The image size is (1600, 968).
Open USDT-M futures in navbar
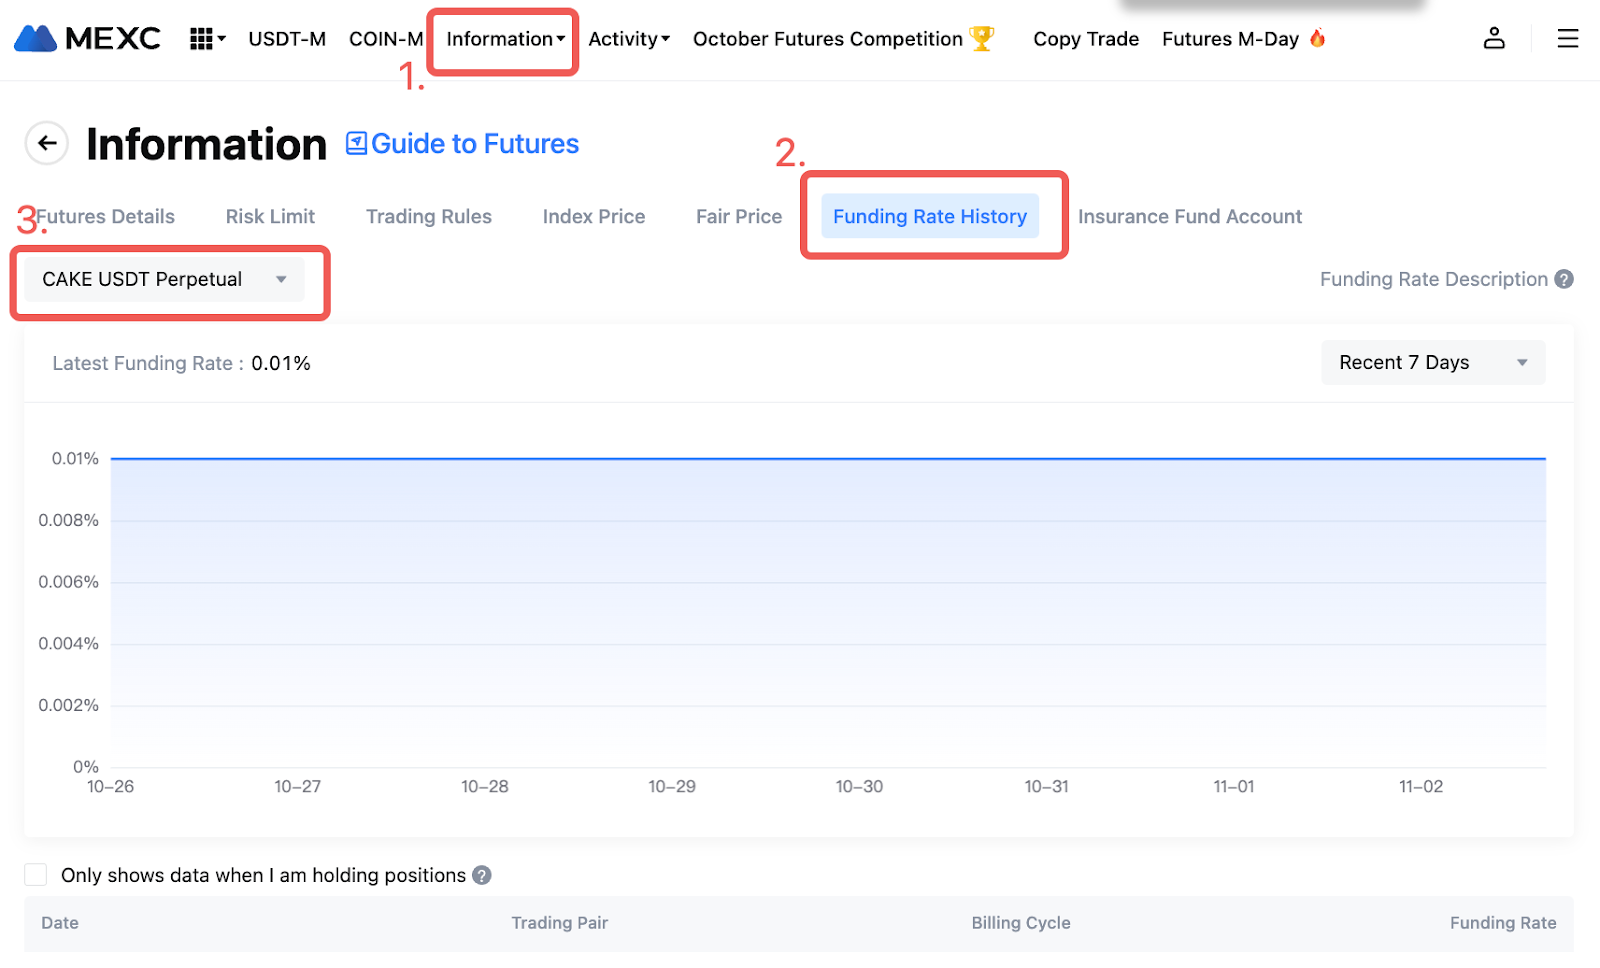point(287,39)
